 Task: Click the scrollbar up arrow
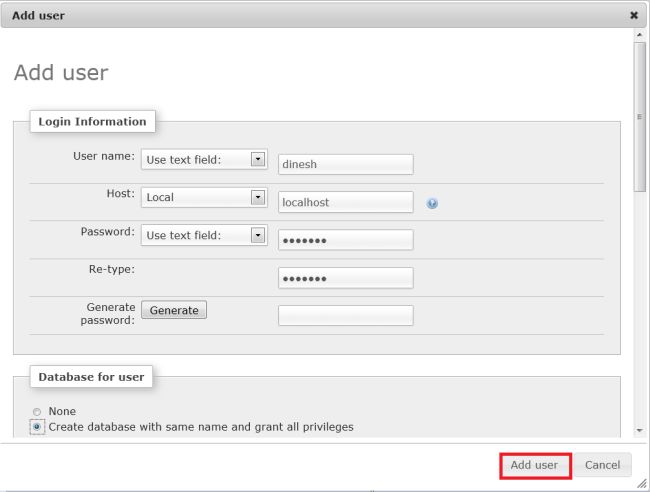pyautogui.click(x=640, y=35)
